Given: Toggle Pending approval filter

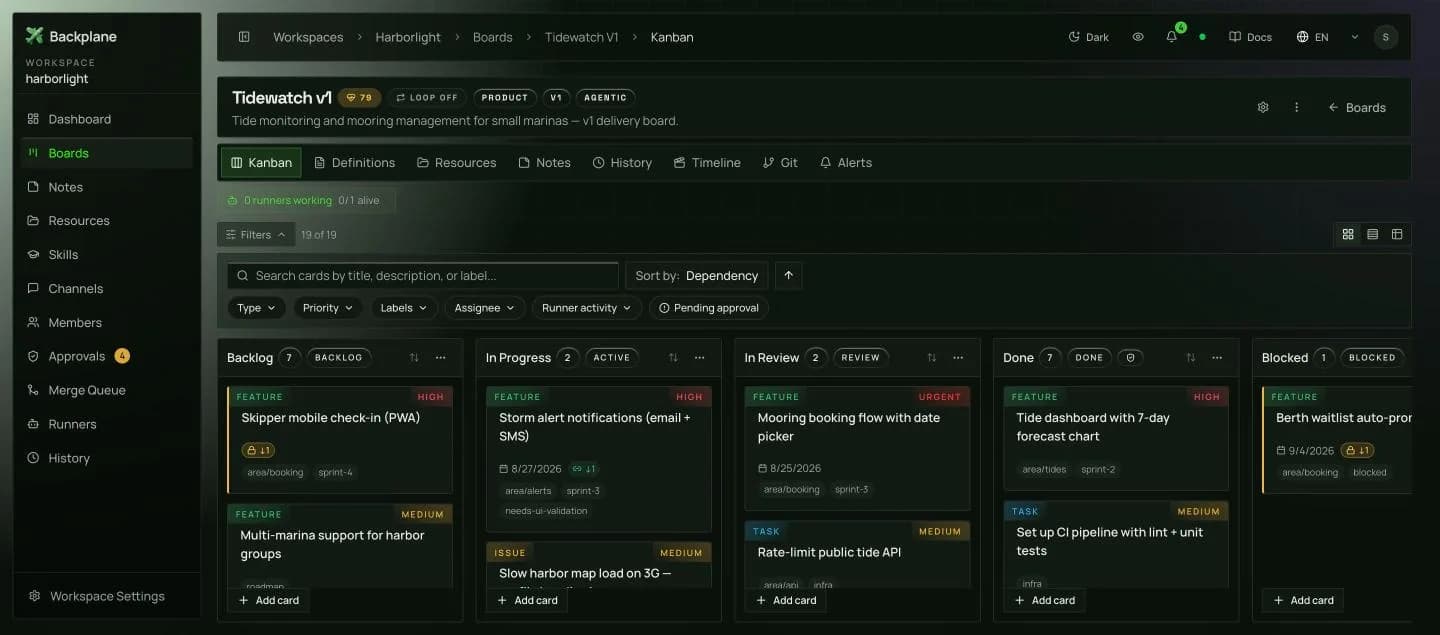Looking at the screenshot, I should pos(709,308).
